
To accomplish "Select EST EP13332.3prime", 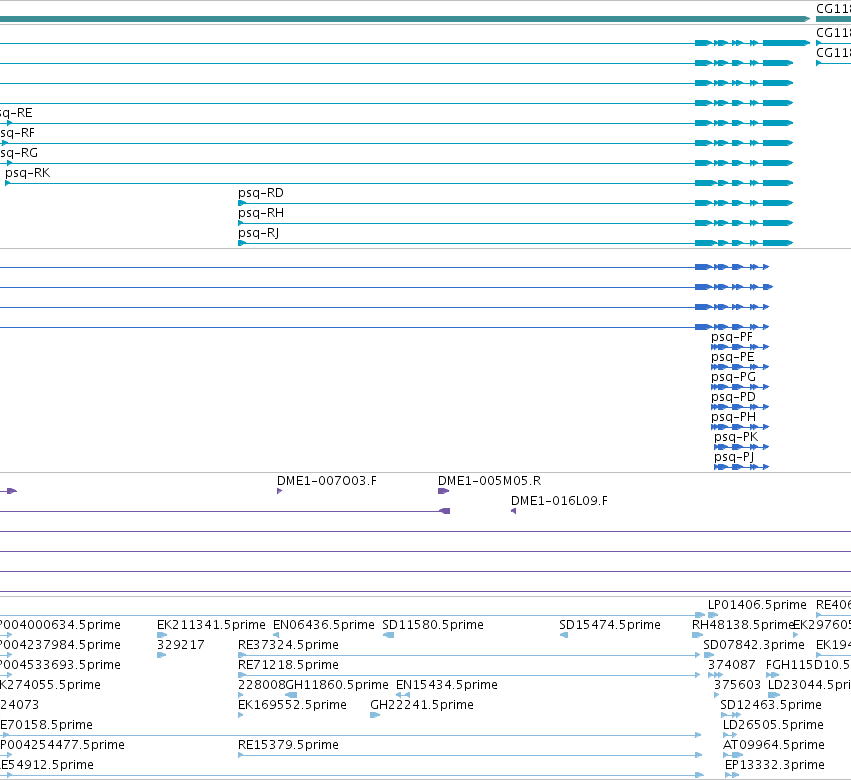I will point(775,765).
